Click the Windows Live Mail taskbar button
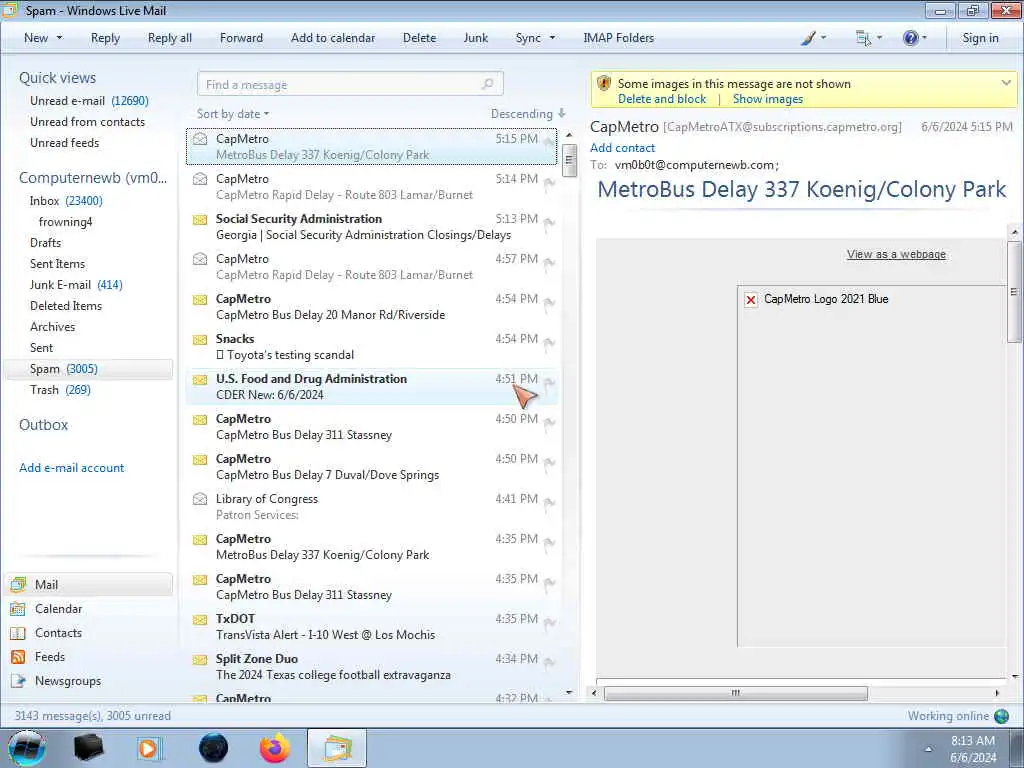Screen dimensions: 1024x768 [337, 748]
